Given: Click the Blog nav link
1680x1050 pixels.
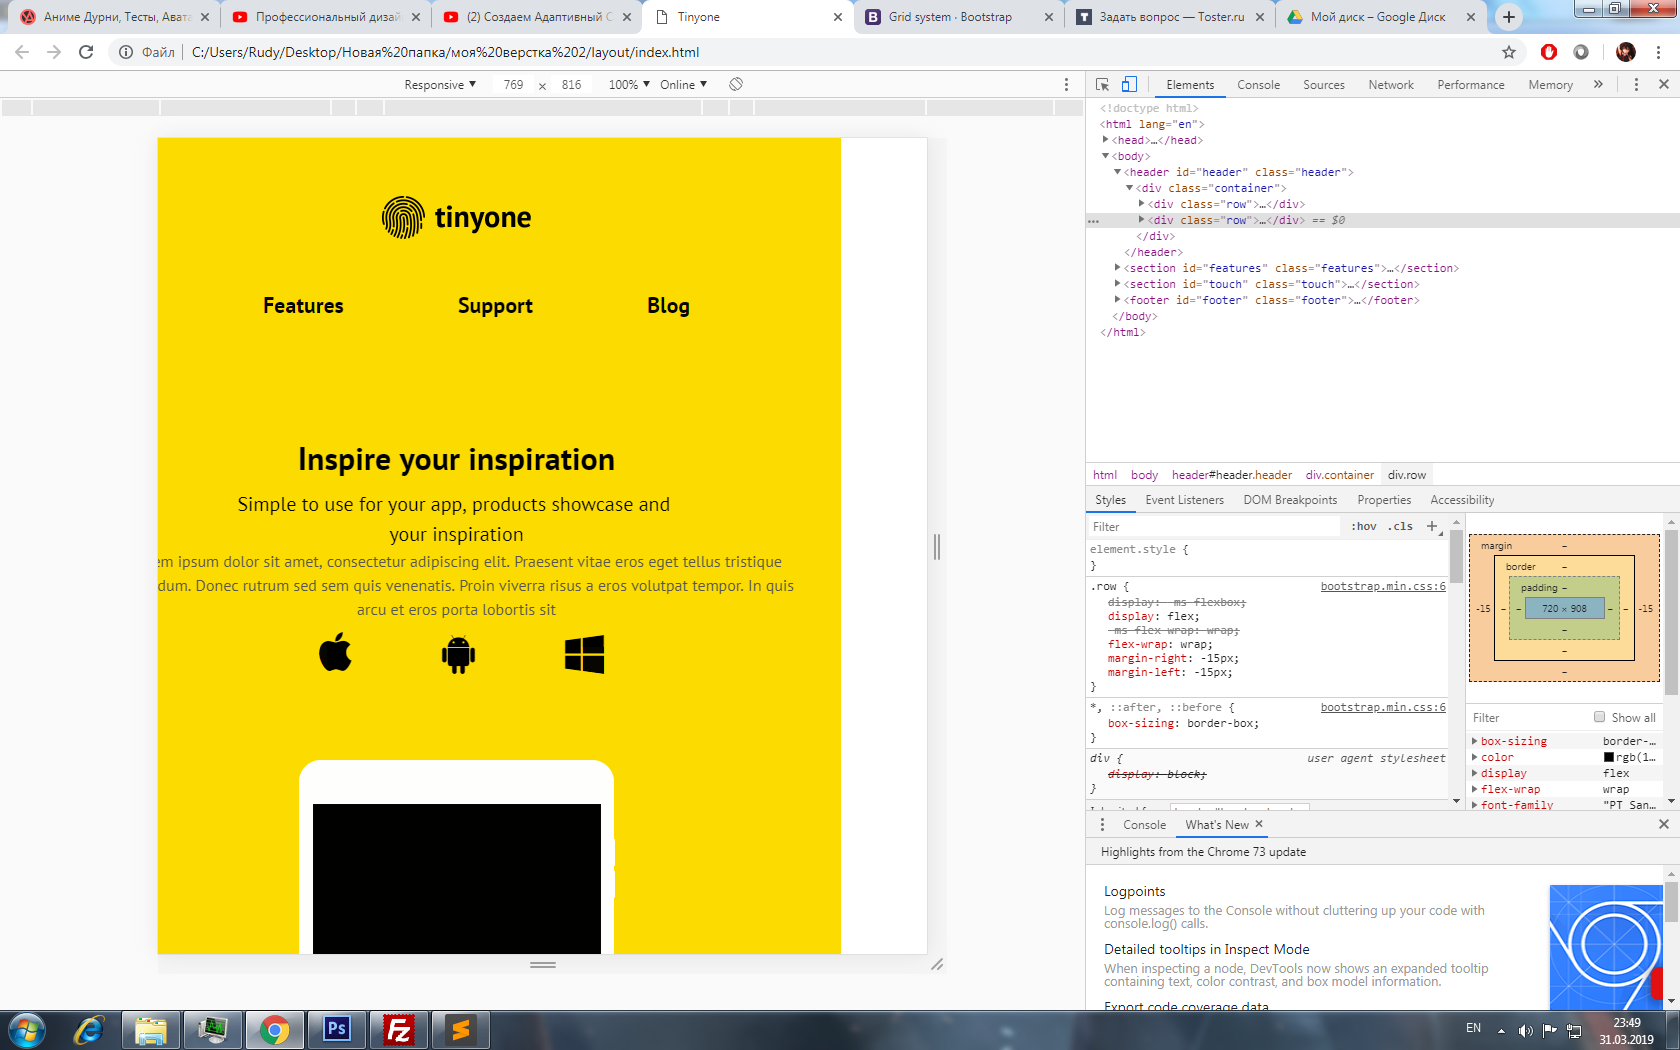Looking at the screenshot, I should 668,306.
